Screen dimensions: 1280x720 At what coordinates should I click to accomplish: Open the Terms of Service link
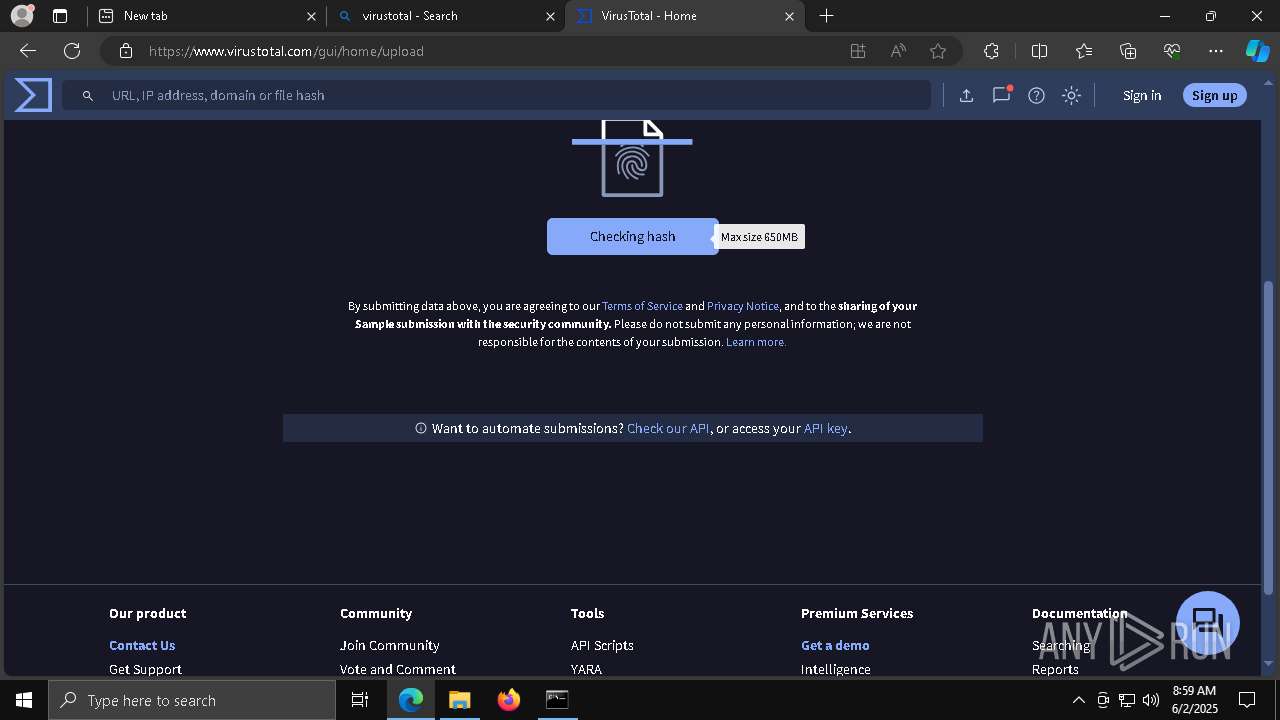coord(642,306)
